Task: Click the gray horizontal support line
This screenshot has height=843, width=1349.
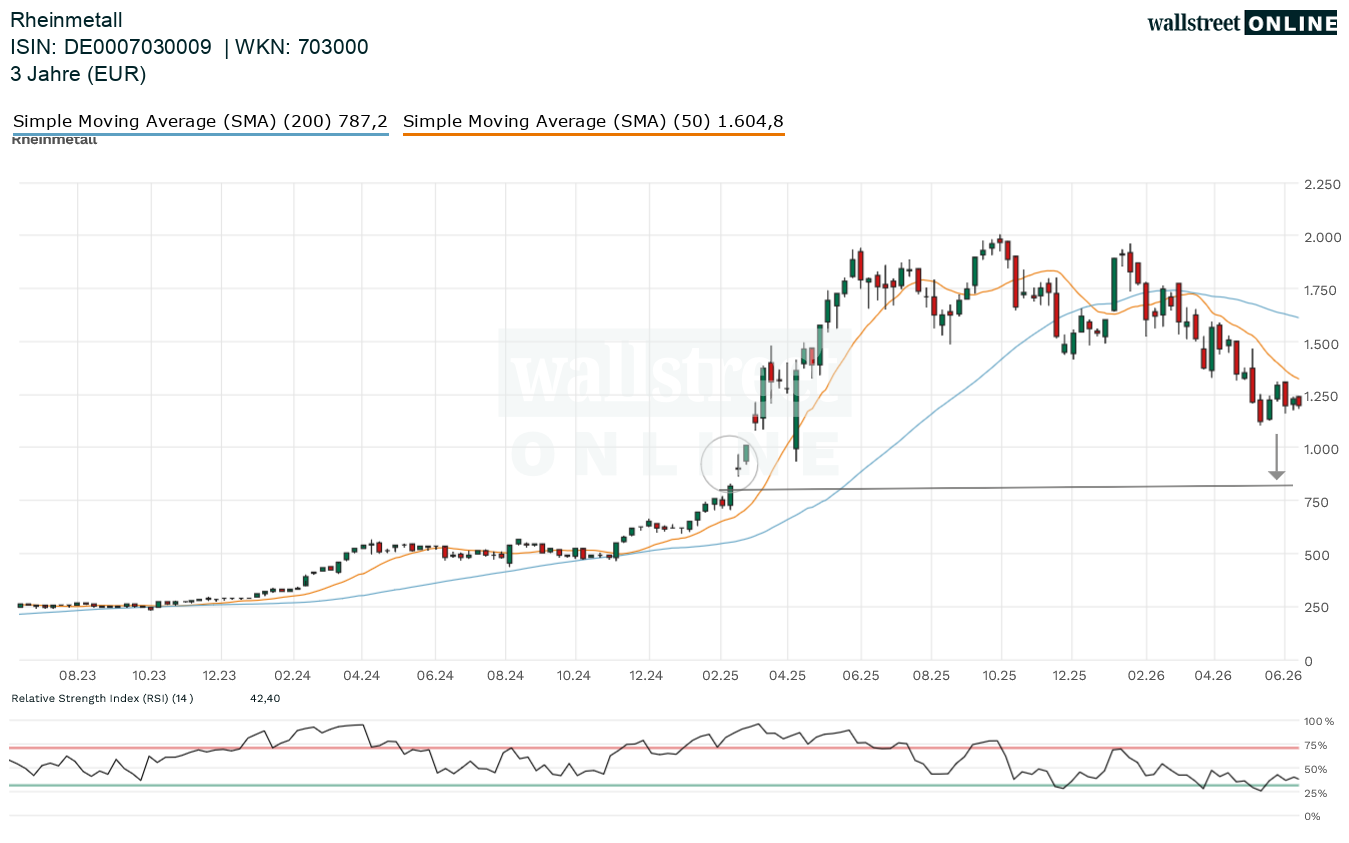Action: tap(1006, 487)
